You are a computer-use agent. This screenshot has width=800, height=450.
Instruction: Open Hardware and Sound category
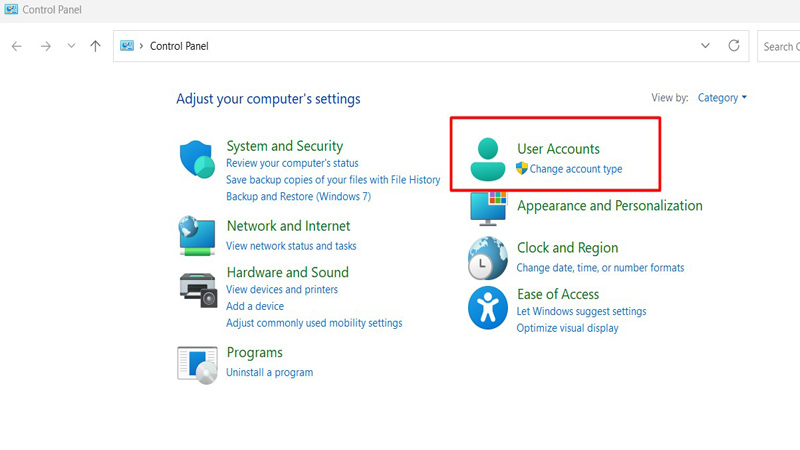tap(288, 272)
